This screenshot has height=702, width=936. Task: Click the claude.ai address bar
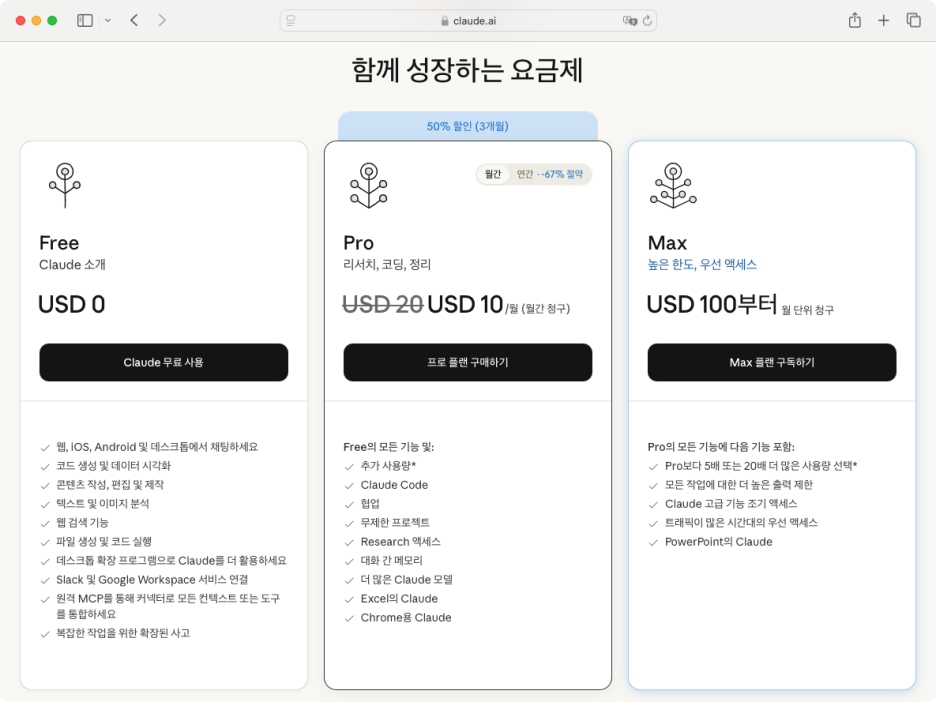tap(468, 21)
